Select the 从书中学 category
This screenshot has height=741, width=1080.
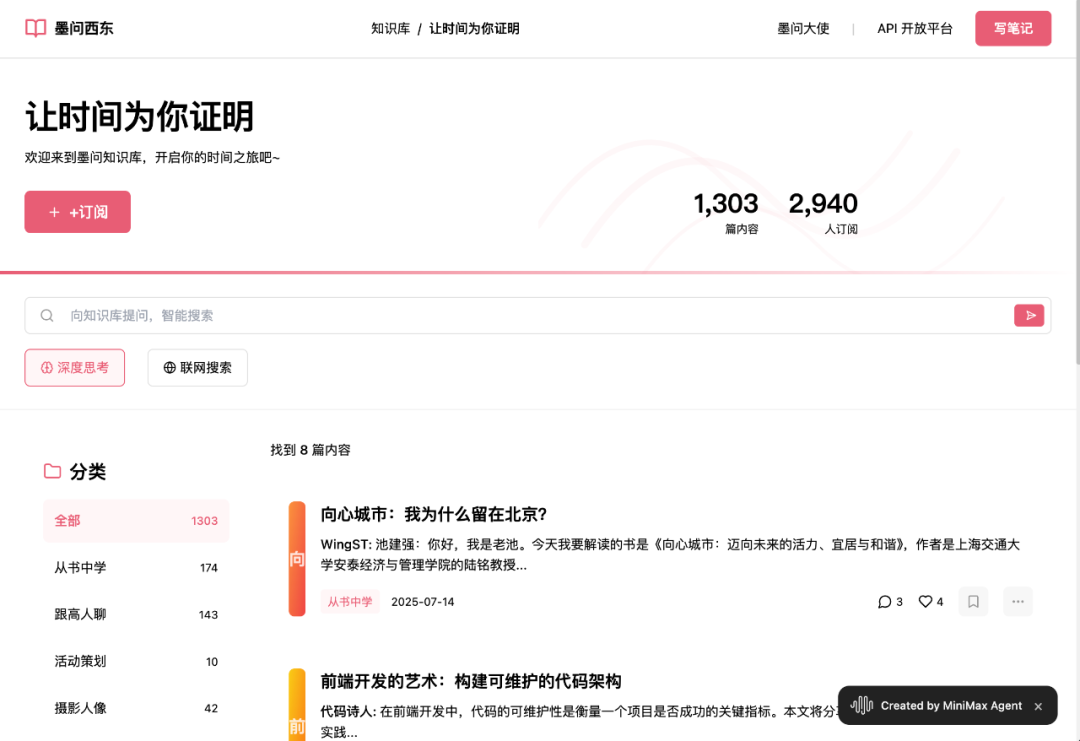pyautogui.click(x=136, y=567)
